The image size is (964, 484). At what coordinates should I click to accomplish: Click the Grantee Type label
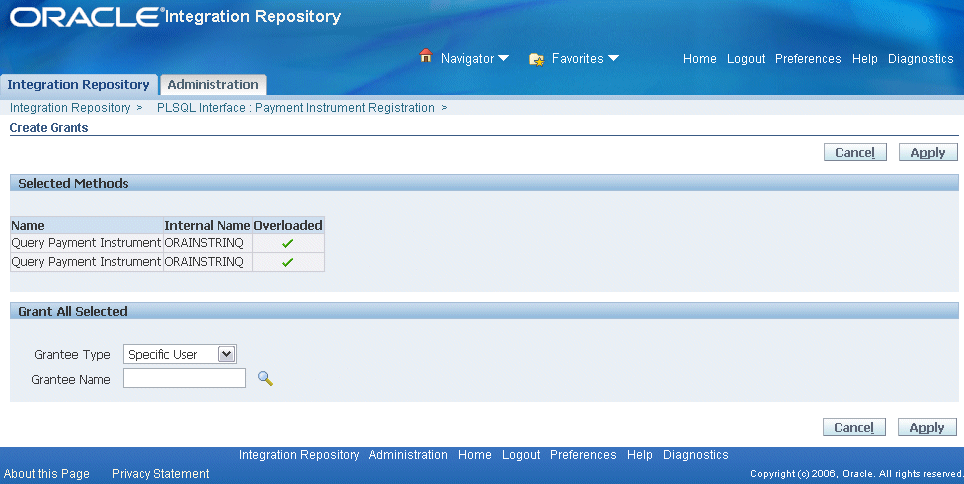click(73, 355)
